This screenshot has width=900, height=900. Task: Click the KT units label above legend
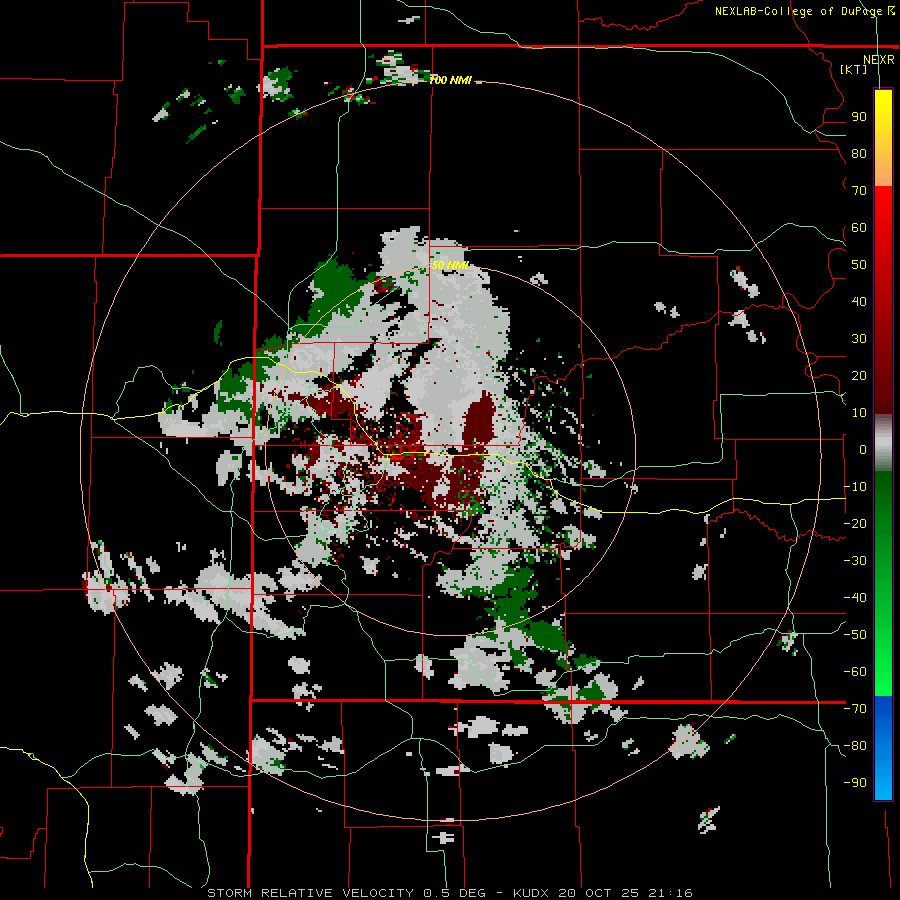coord(854,69)
